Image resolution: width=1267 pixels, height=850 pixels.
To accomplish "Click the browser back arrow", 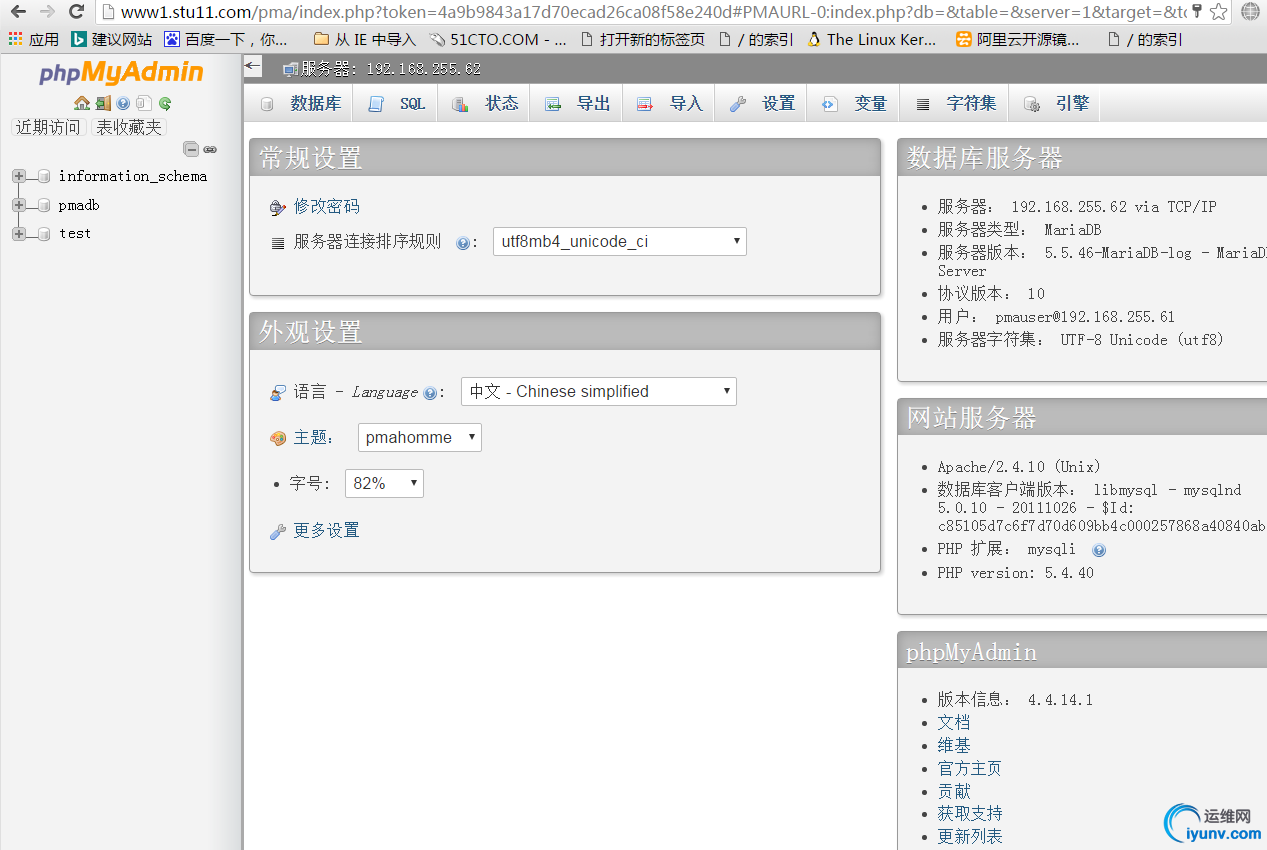I will pos(18,12).
